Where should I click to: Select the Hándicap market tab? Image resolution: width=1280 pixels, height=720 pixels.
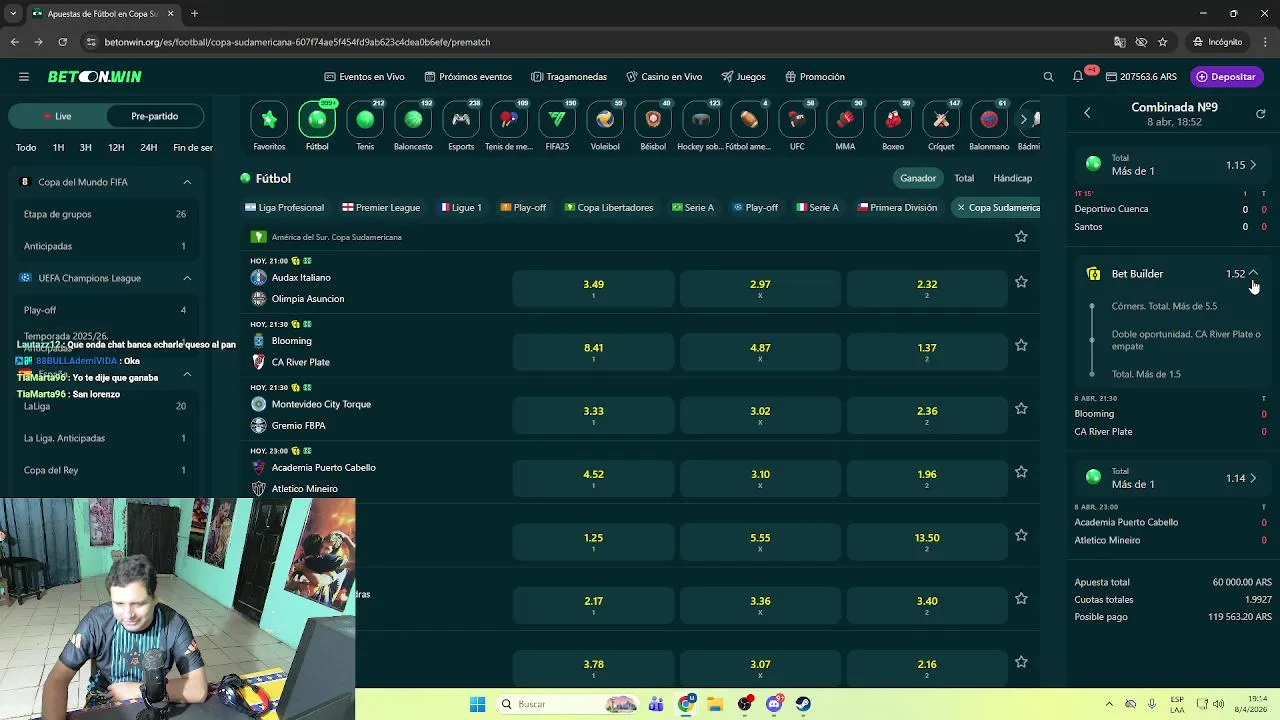(x=1012, y=178)
